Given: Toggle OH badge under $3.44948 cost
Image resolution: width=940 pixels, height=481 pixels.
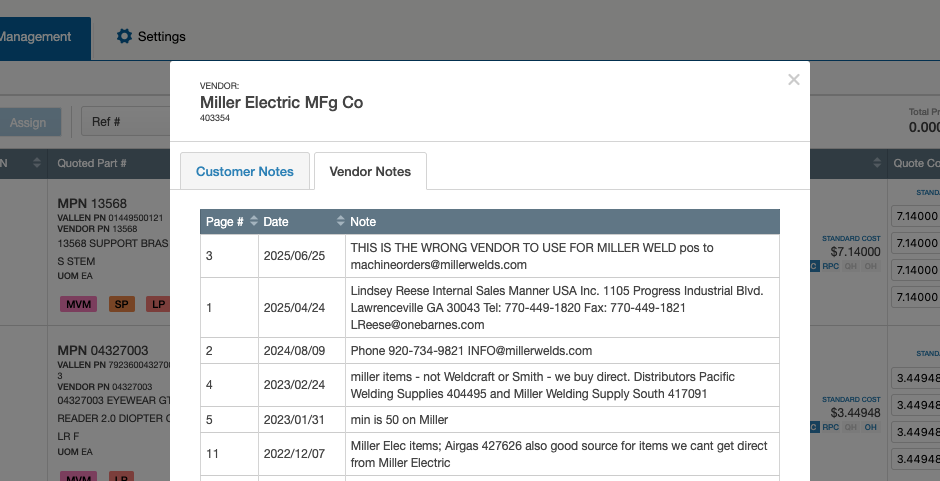Looking at the screenshot, I should (871, 427).
